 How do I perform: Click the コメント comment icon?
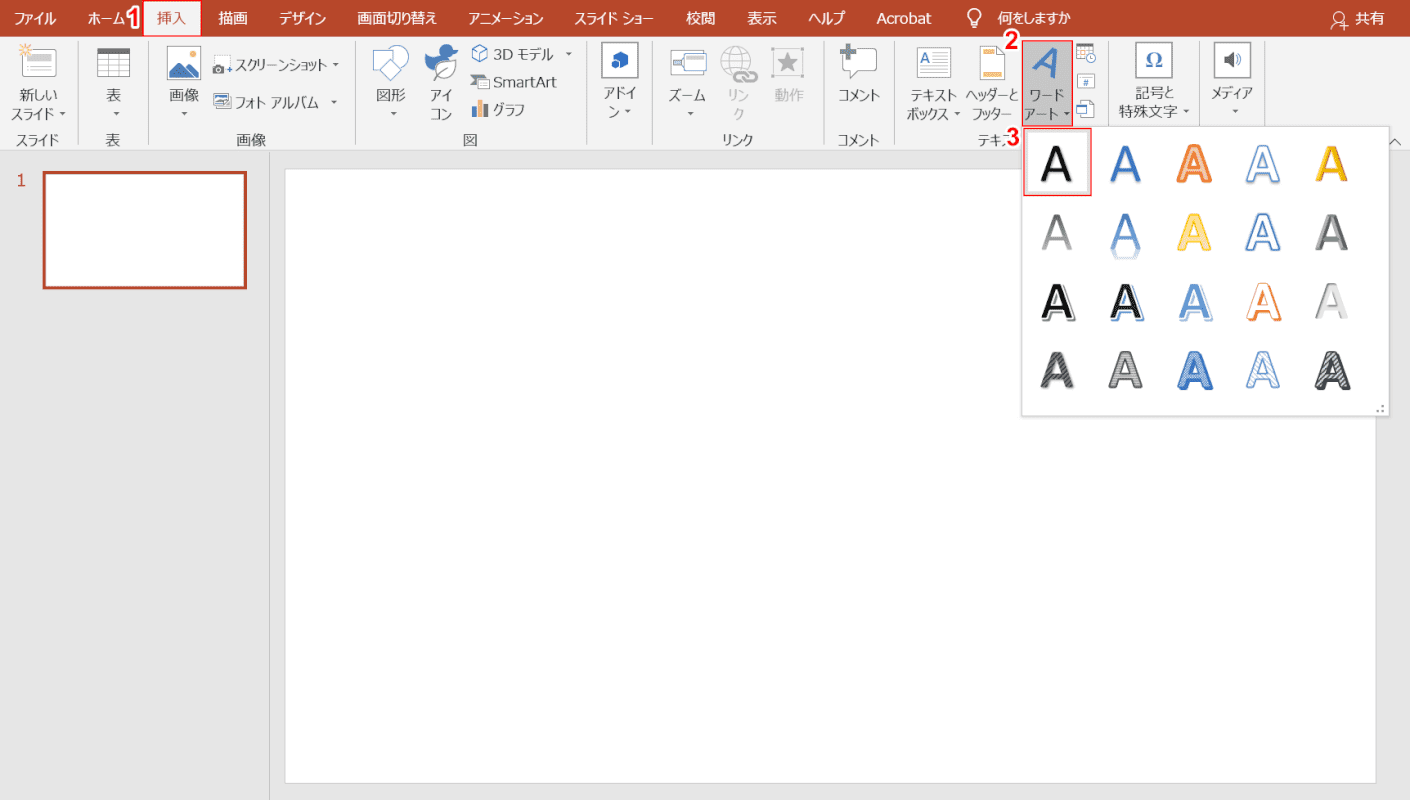(x=858, y=62)
